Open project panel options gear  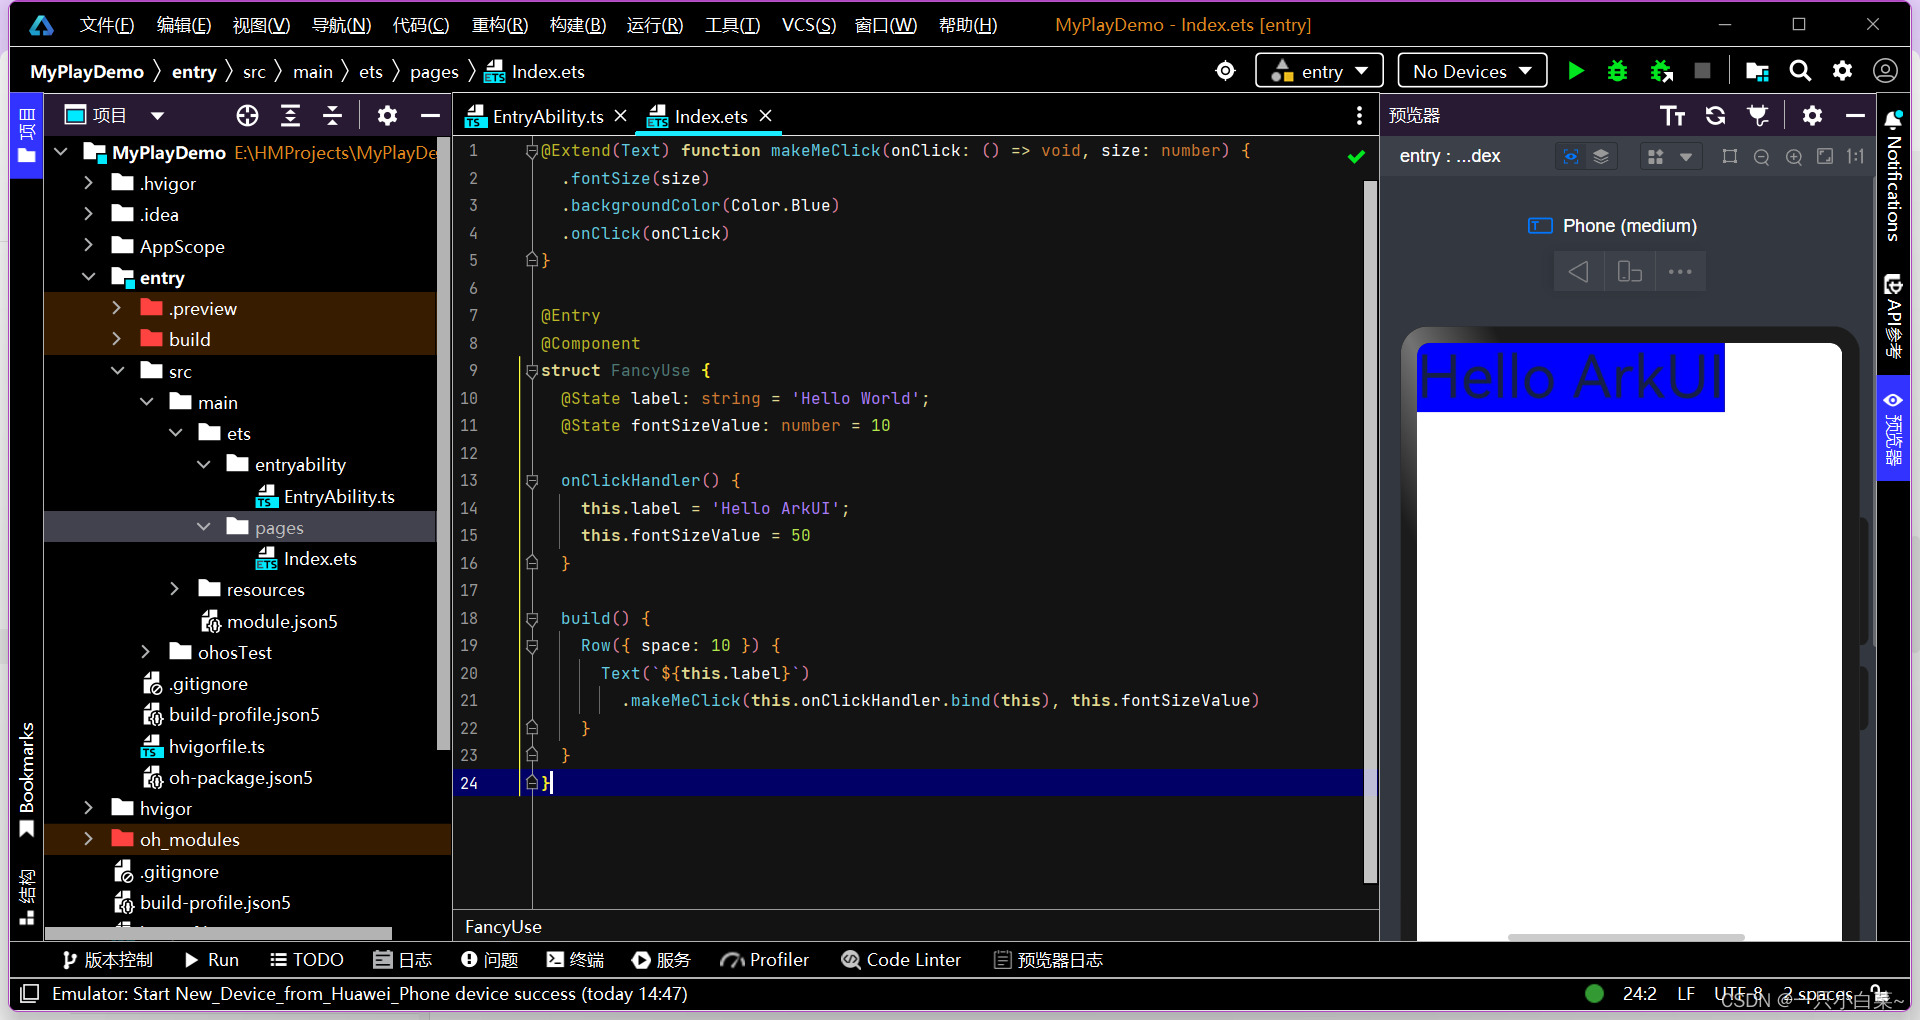(x=387, y=116)
